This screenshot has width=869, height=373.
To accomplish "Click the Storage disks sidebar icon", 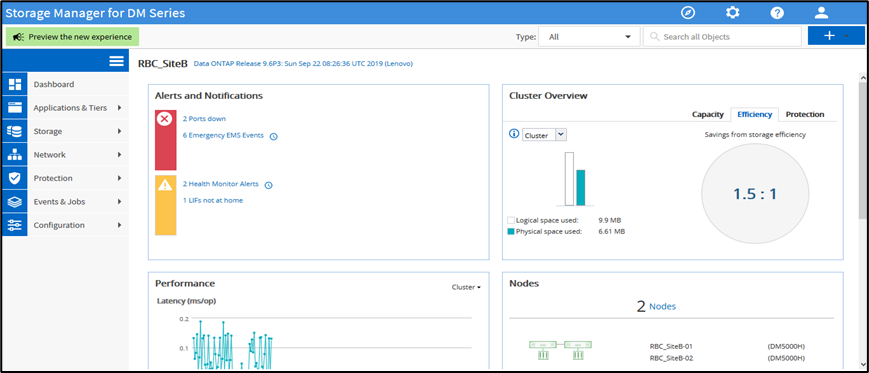I will tap(14, 131).
